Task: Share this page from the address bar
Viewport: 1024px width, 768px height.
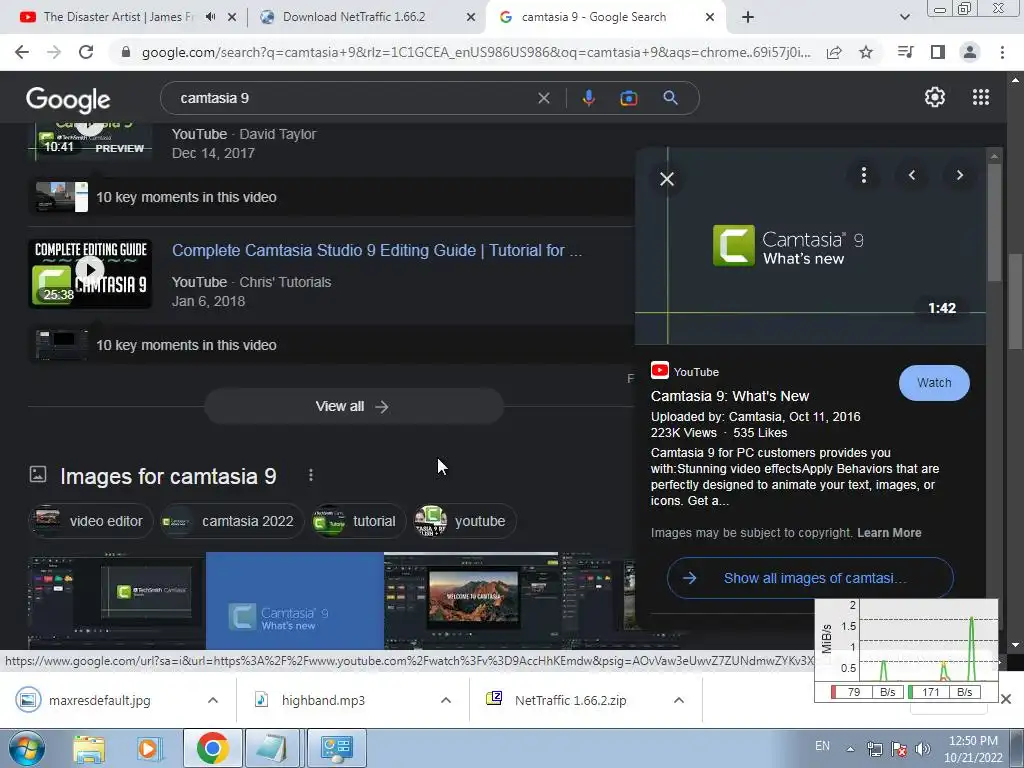Action: [x=834, y=52]
